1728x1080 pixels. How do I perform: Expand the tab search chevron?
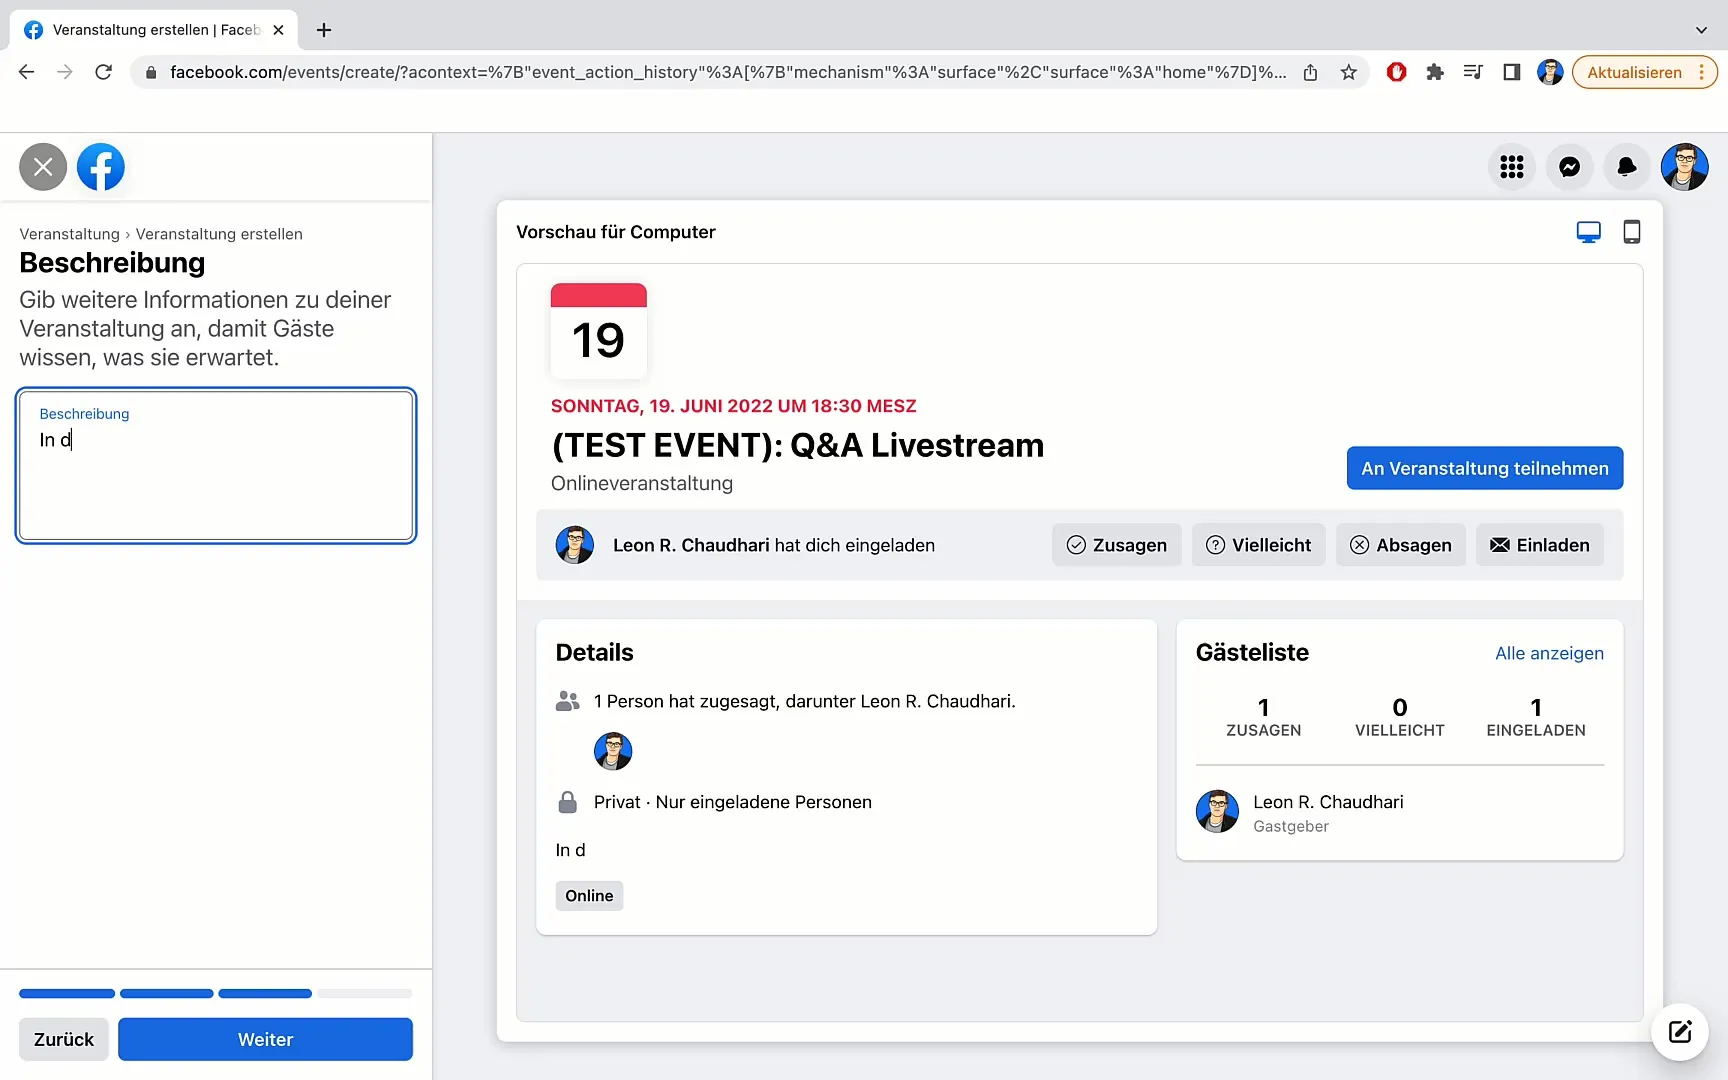1701,30
